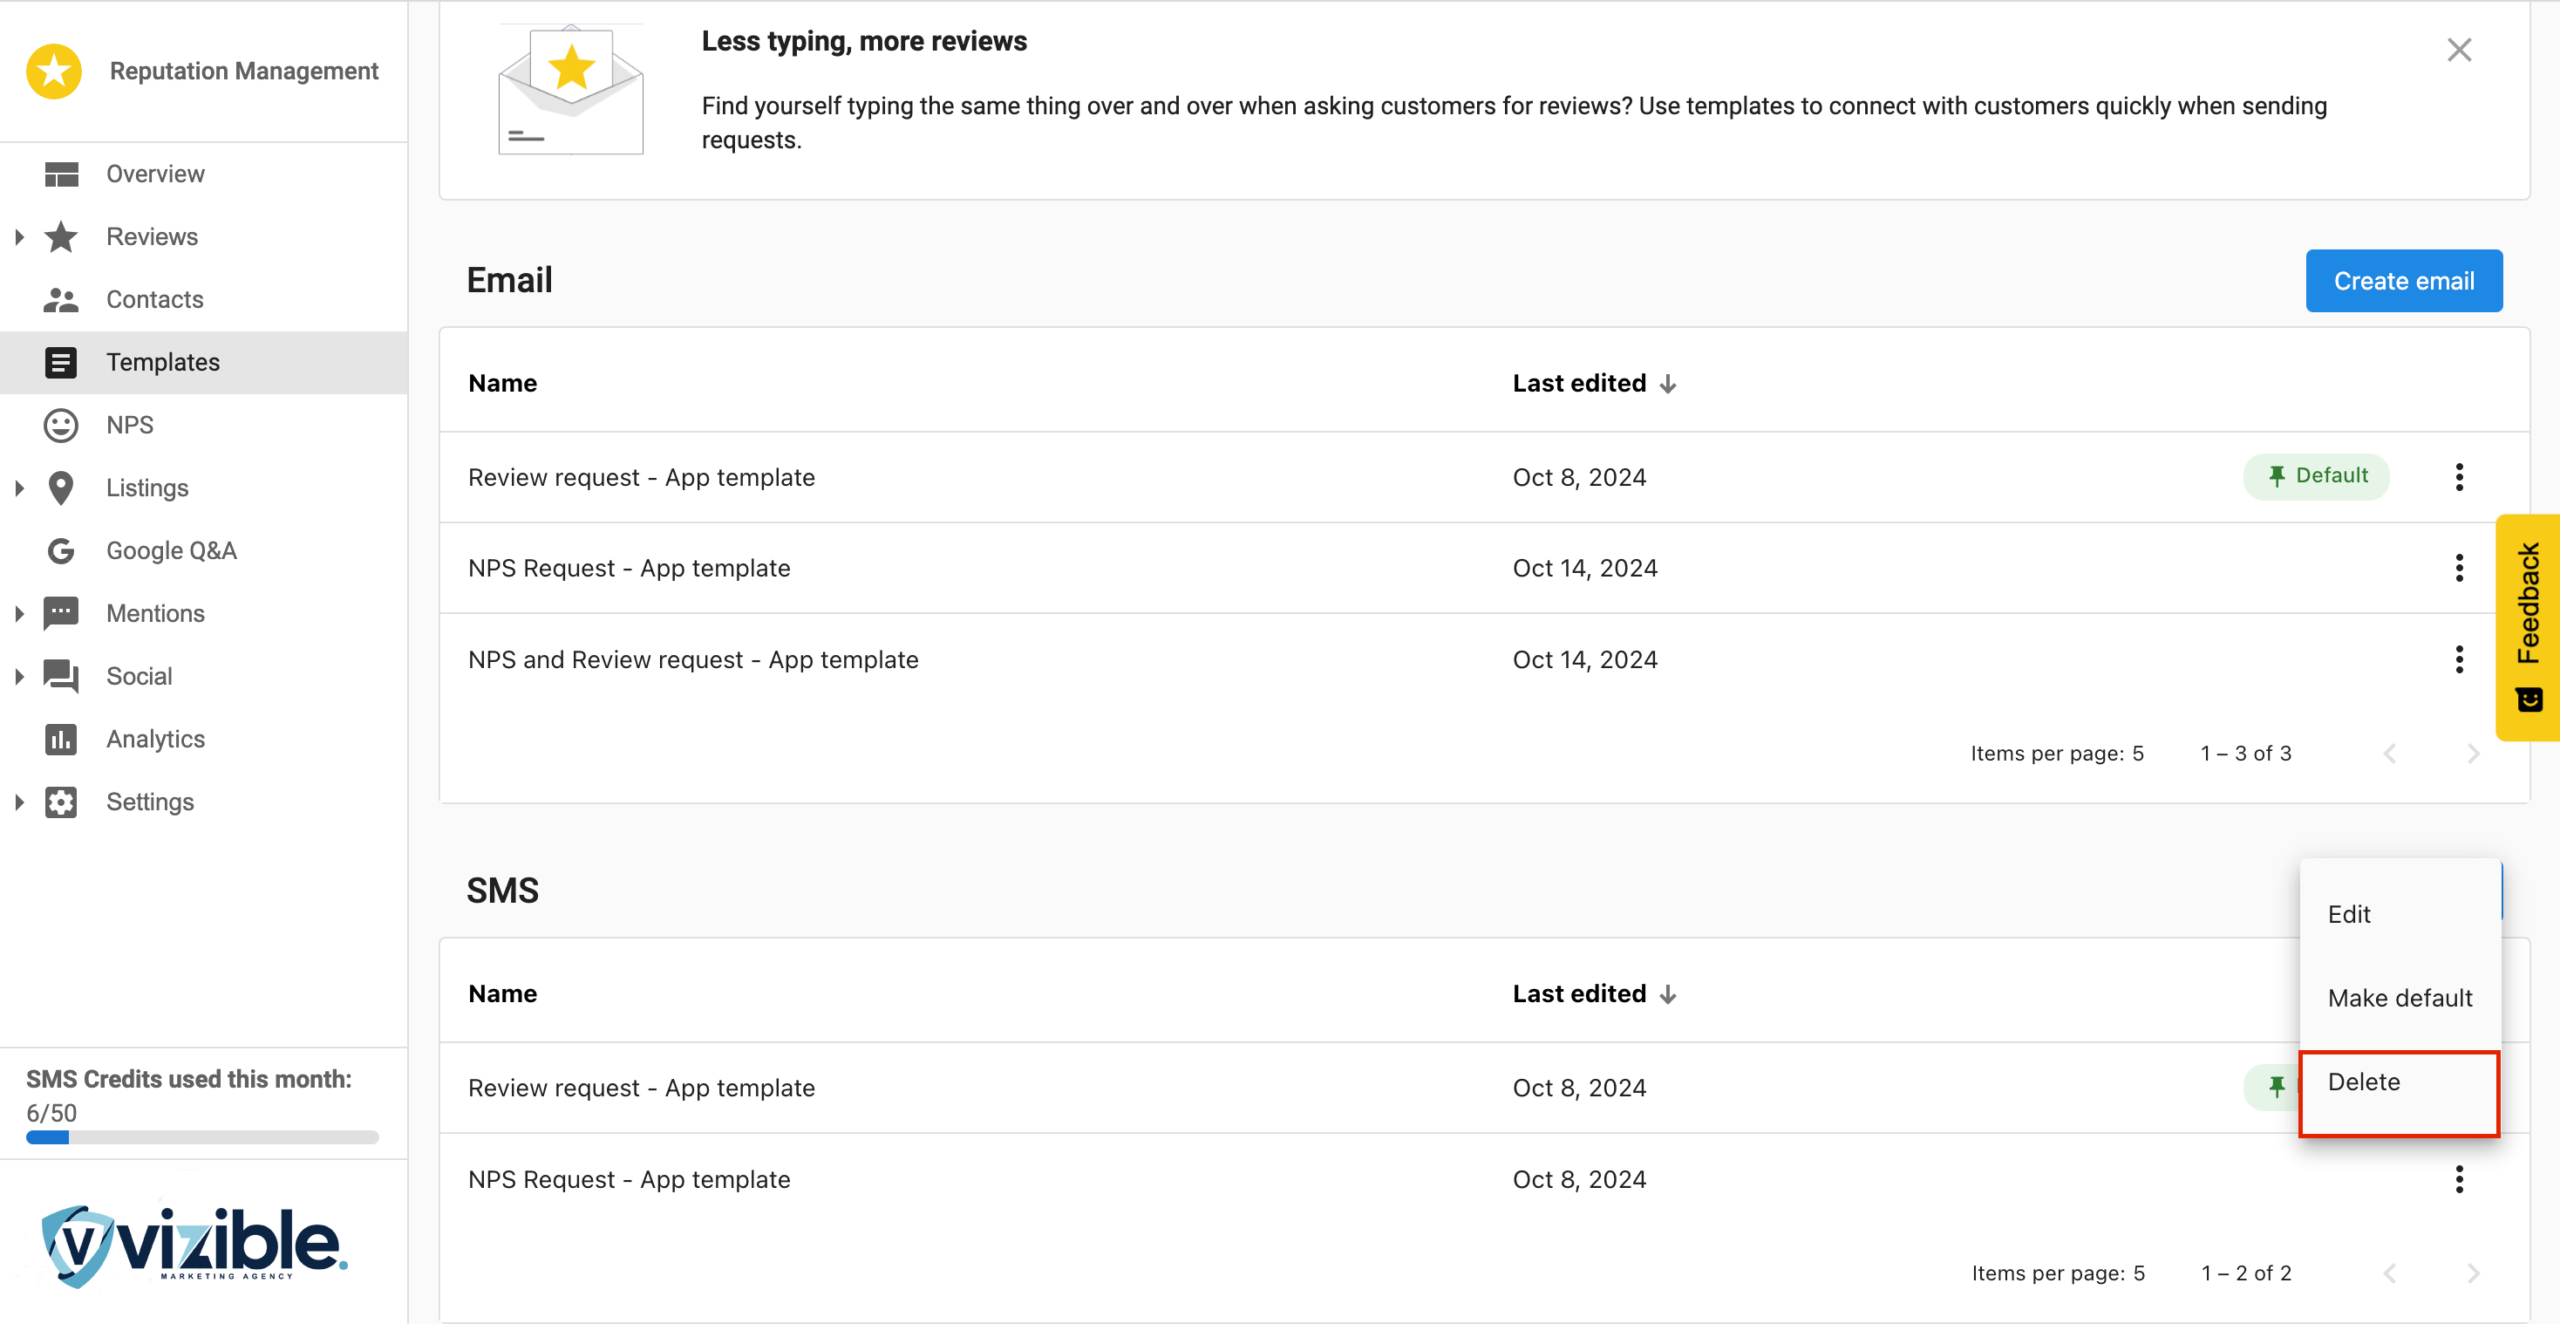Click the Default pin badge on email template
This screenshot has height=1324, width=2560.
click(2316, 476)
